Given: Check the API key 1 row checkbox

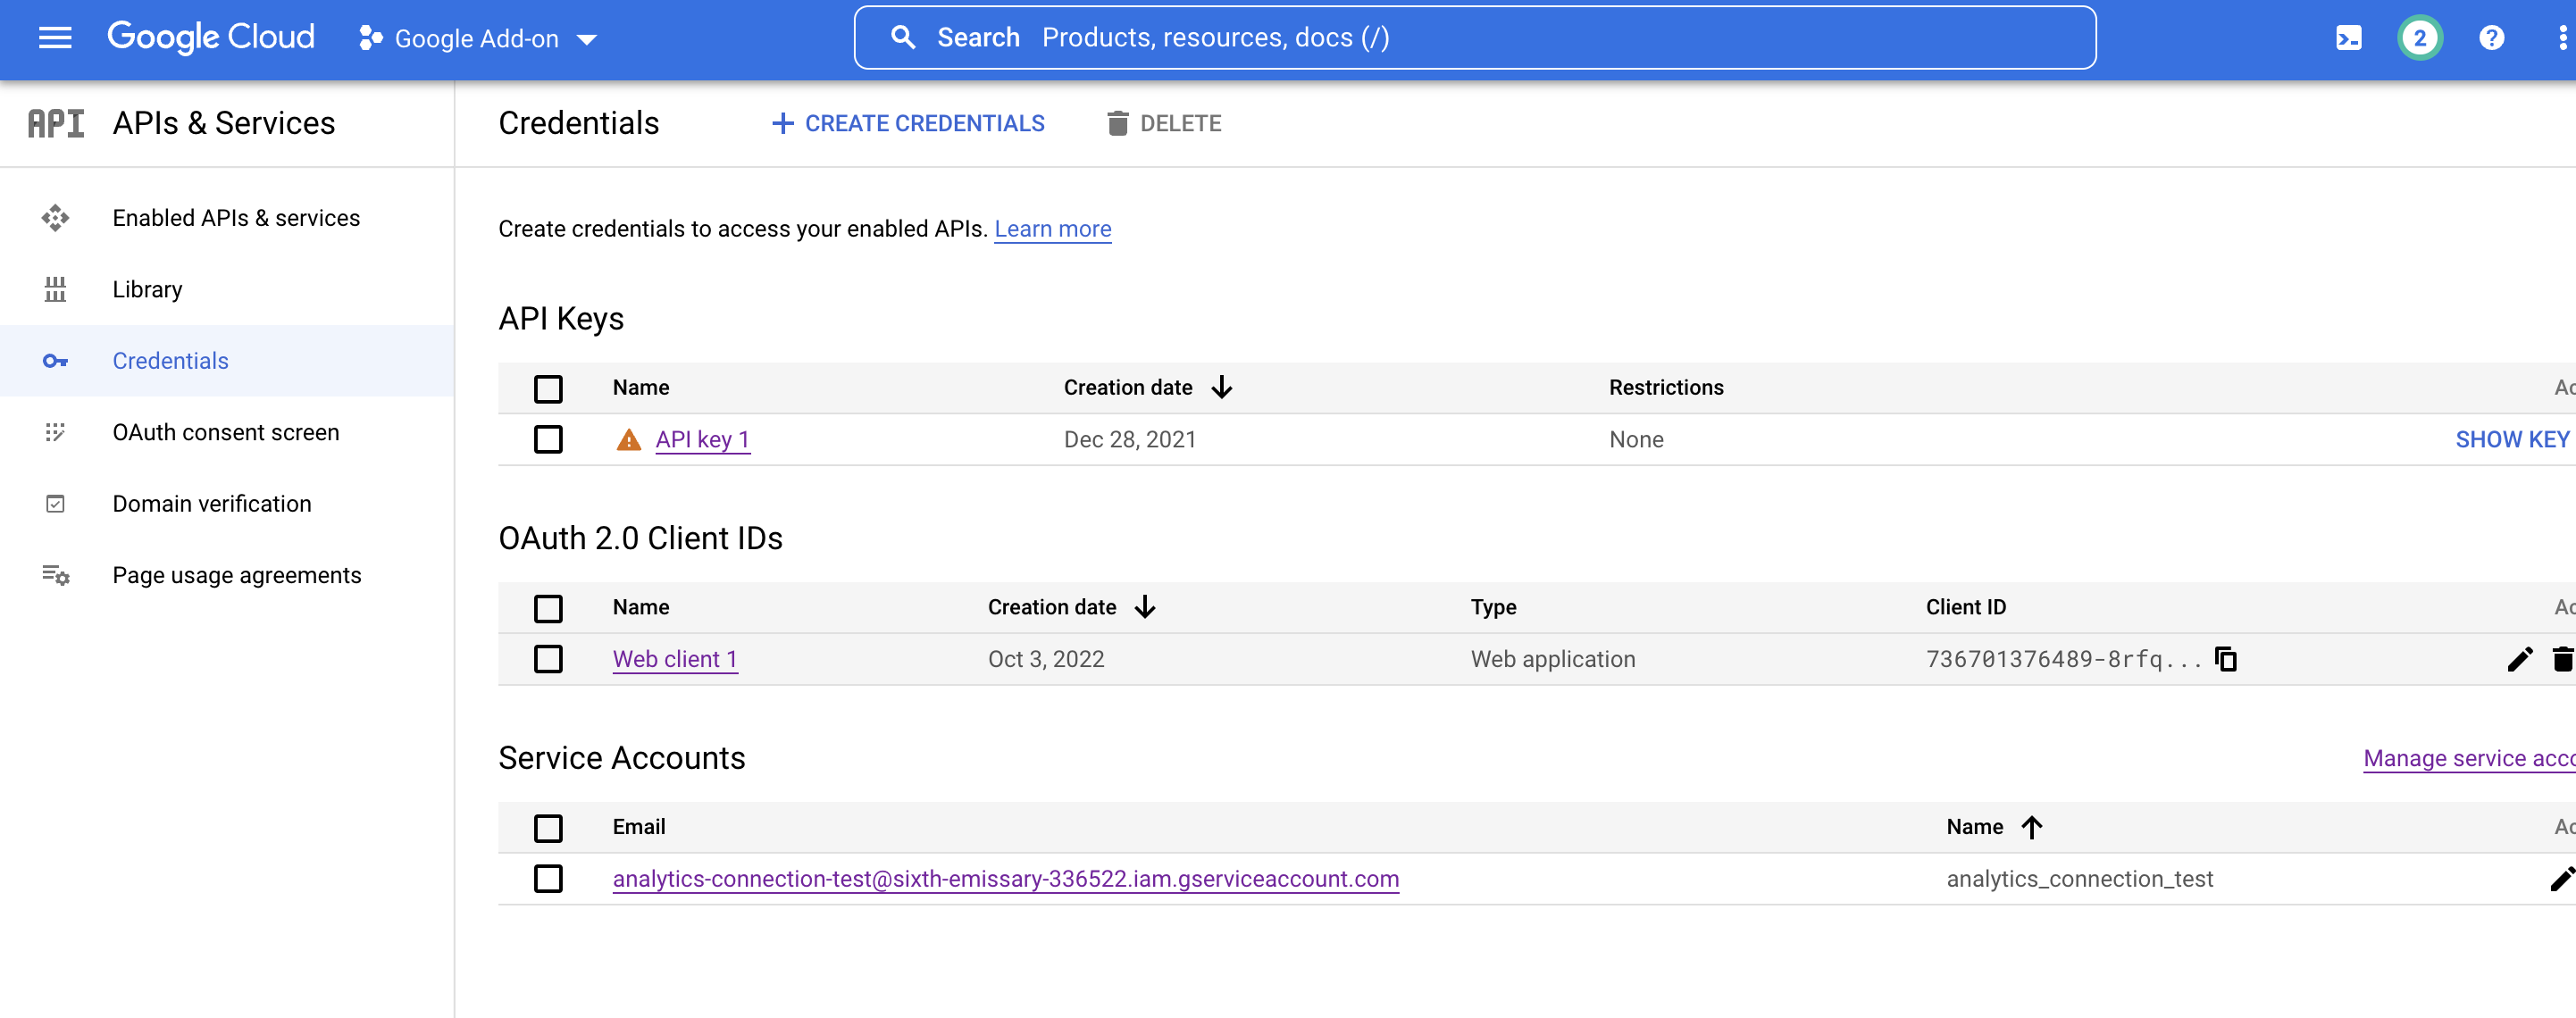Looking at the screenshot, I should (548, 439).
